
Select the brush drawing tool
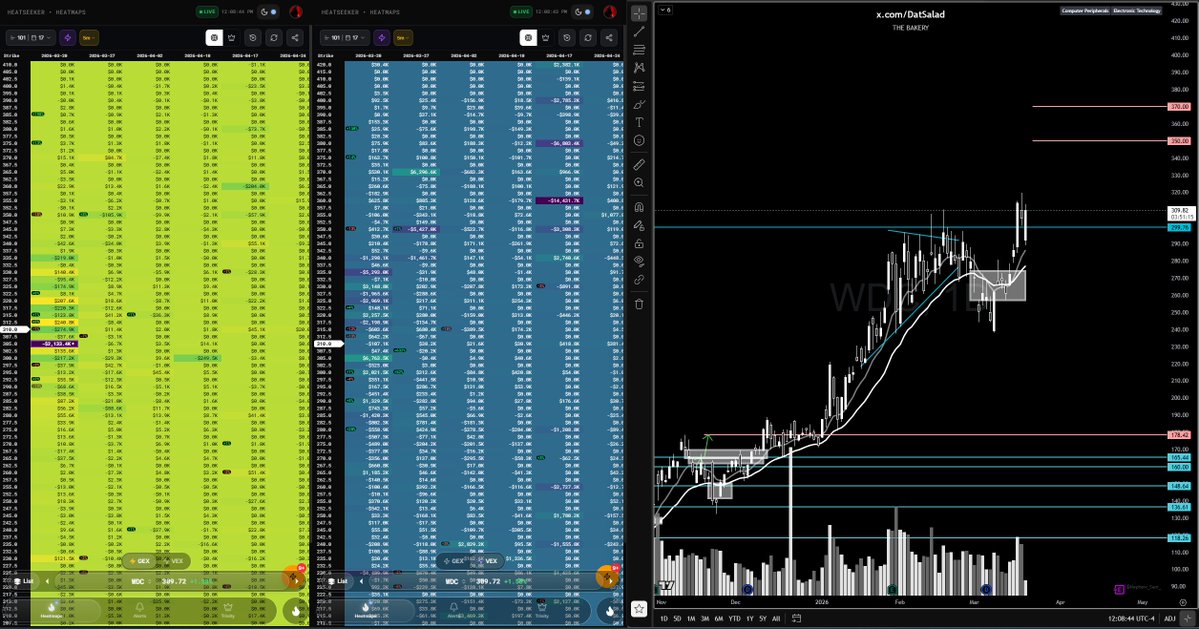tap(639, 105)
